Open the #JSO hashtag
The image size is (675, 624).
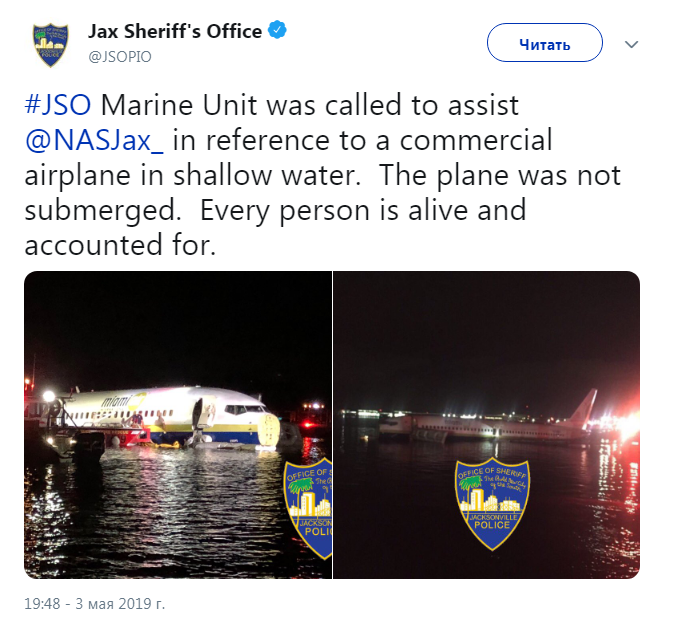[58, 105]
